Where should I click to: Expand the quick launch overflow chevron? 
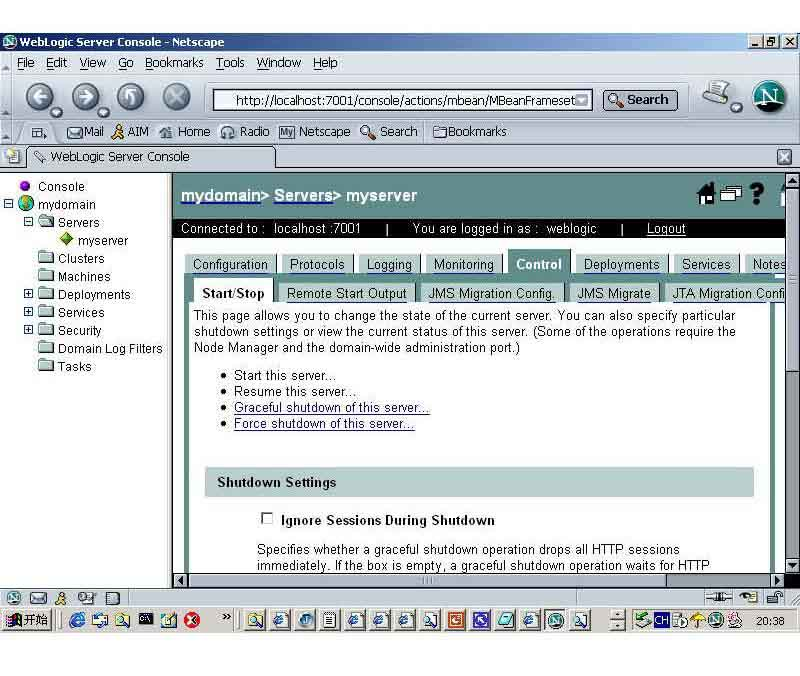click(226, 617)
